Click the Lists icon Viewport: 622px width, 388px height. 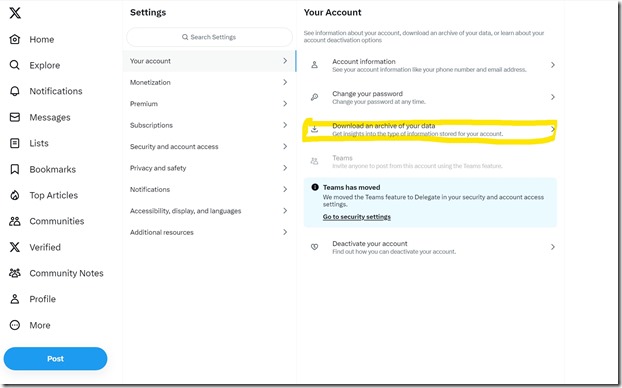(x=15, y=143)
